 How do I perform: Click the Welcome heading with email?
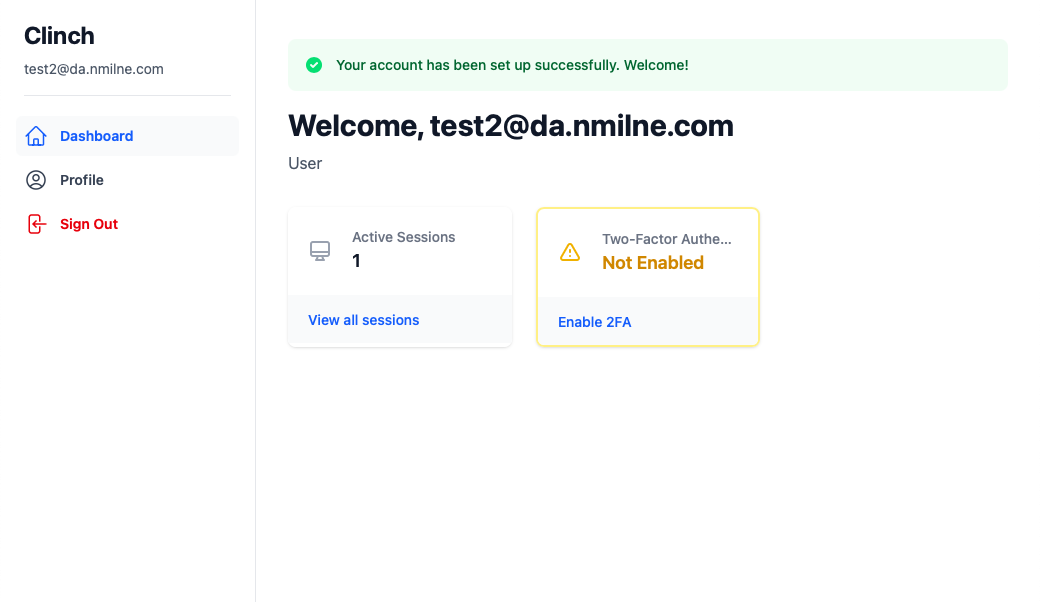point(511,126)
